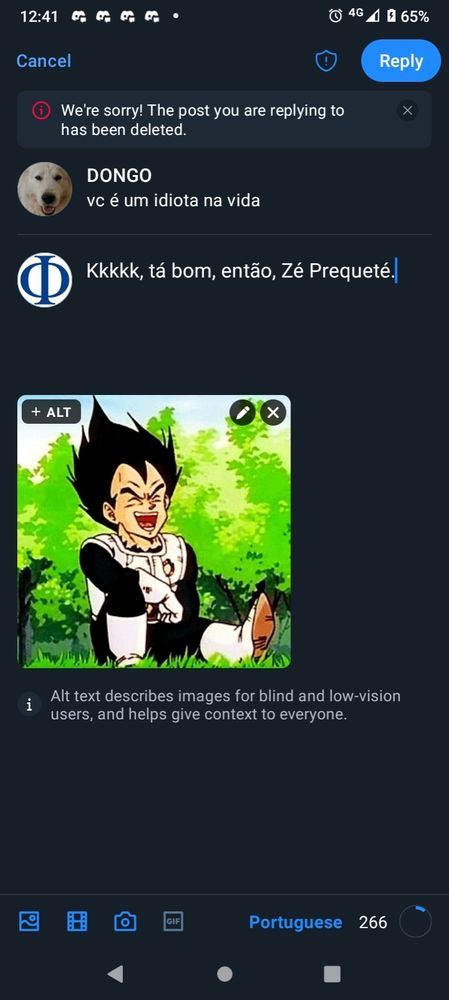Send the post with Reply button
The height and width of the screenshot is (1000, 449).
click(x=401, y=61)
